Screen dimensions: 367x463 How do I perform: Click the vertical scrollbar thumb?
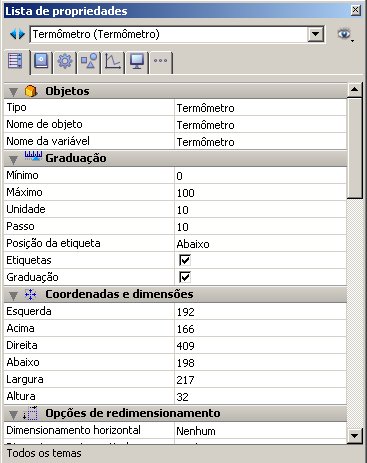coord(354,148)
